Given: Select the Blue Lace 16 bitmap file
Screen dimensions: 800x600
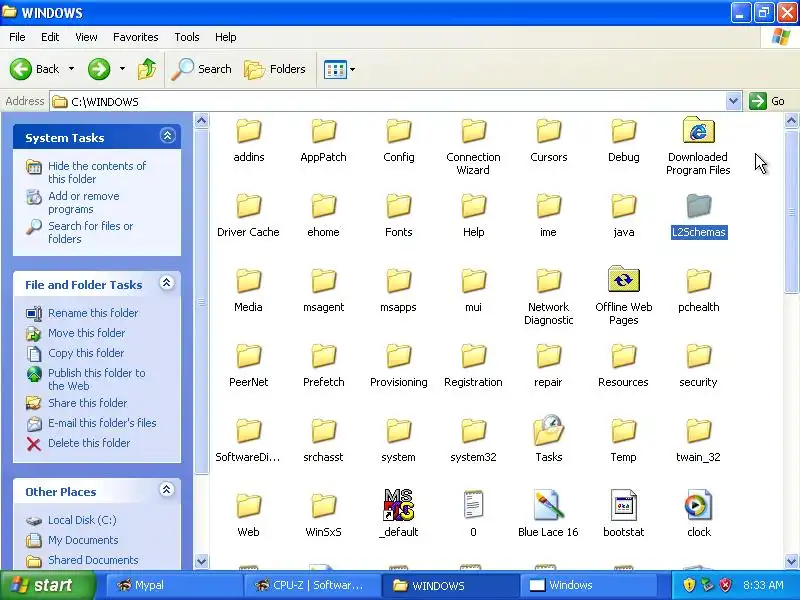Looking at the screenshot, I should (x=548, y=513).
